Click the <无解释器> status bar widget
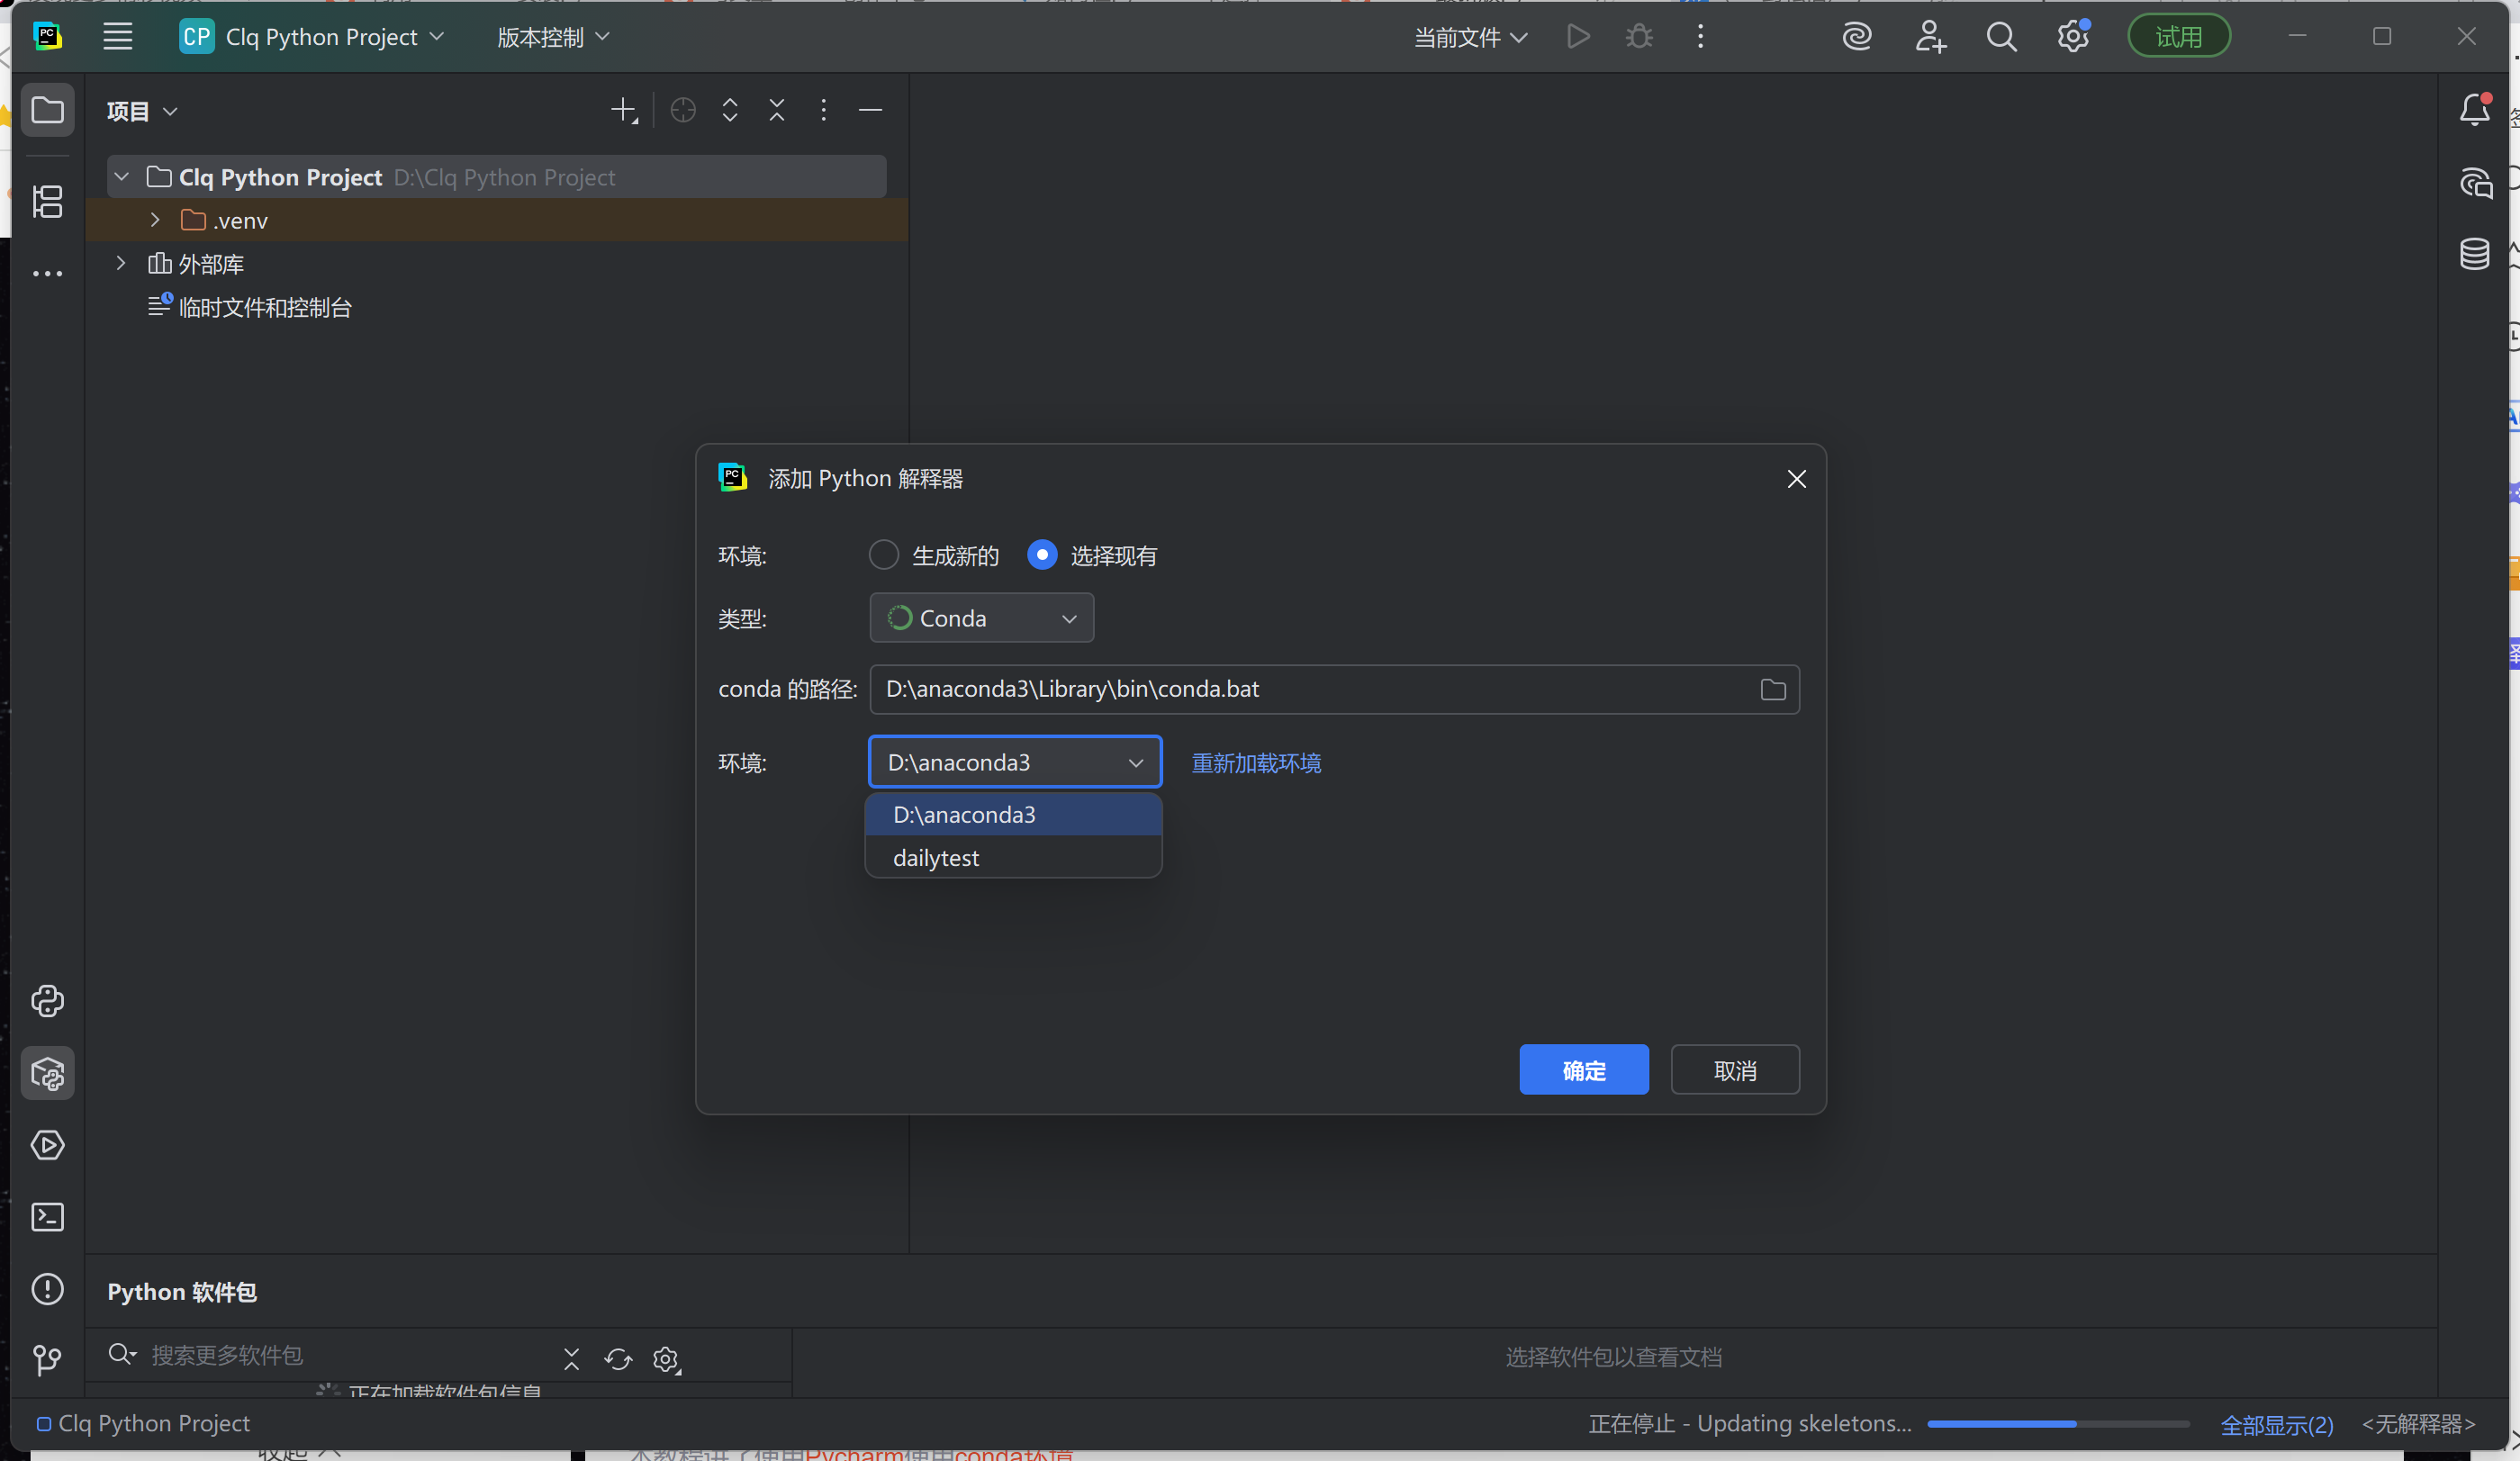 pos(2418,1424)
